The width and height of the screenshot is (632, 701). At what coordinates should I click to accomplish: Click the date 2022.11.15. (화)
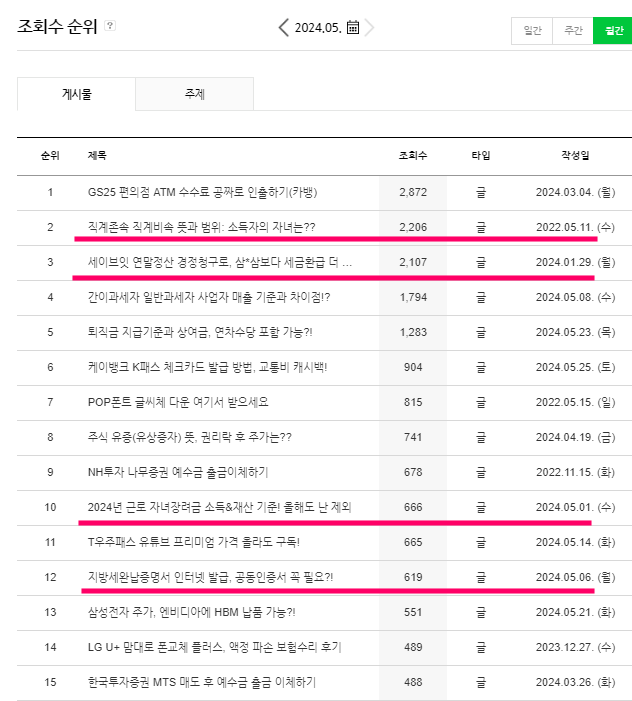pyautogui.click(x=575, y=472)
